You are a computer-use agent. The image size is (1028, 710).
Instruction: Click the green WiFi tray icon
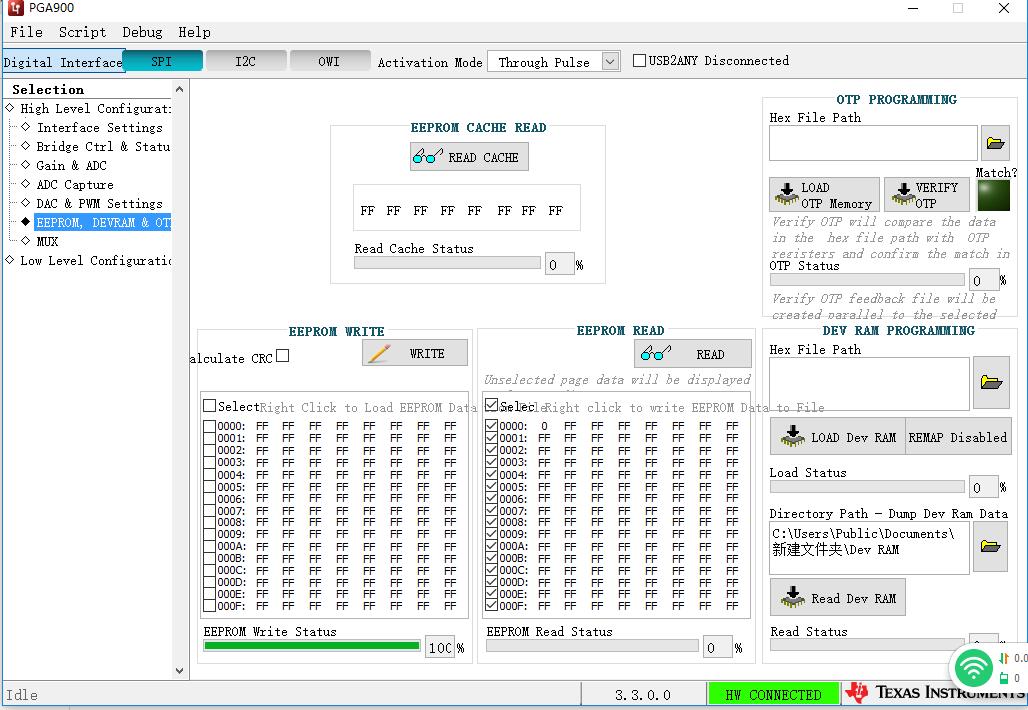(974, 667)
